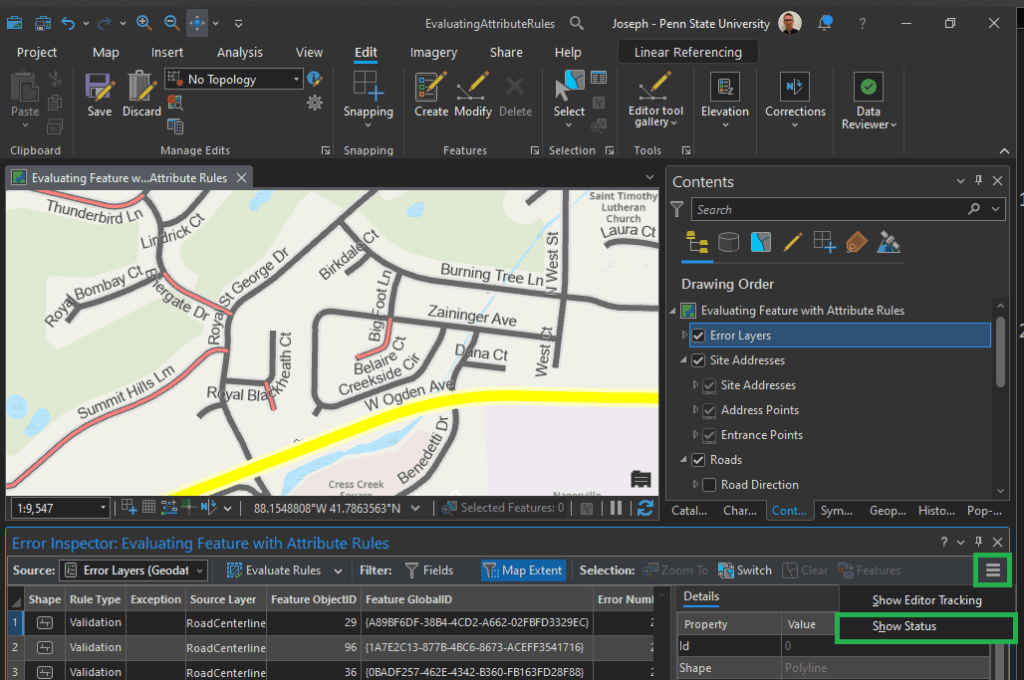Open the Data Reviewer tool
This screenshot has width=1024, height=680.
click(x=868, y=87)
